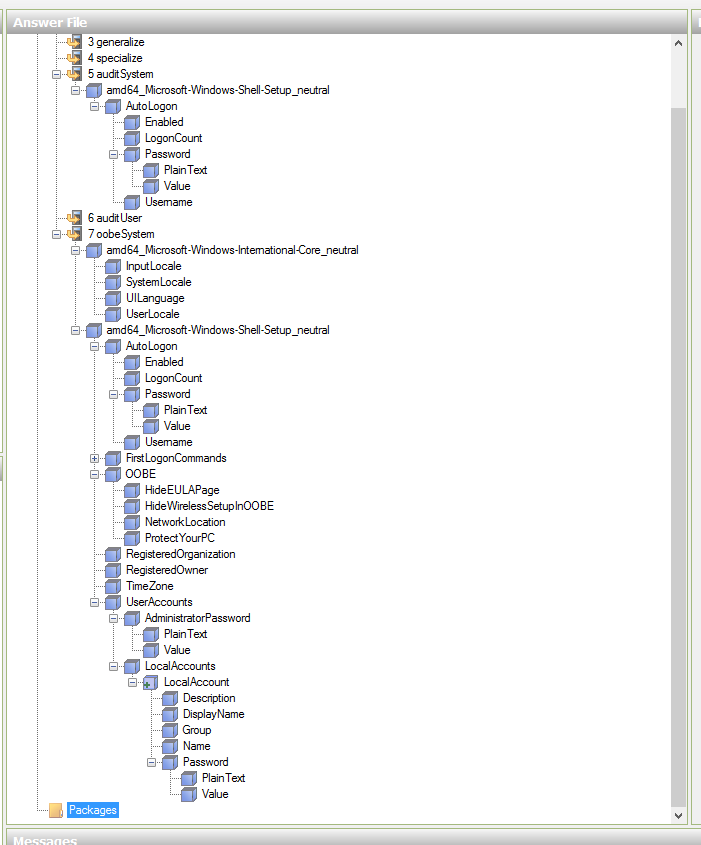
Task: Collapse Shell-Setup component under 7 oobeSystem
Action: pyautogui.click(x=75, y=330)
